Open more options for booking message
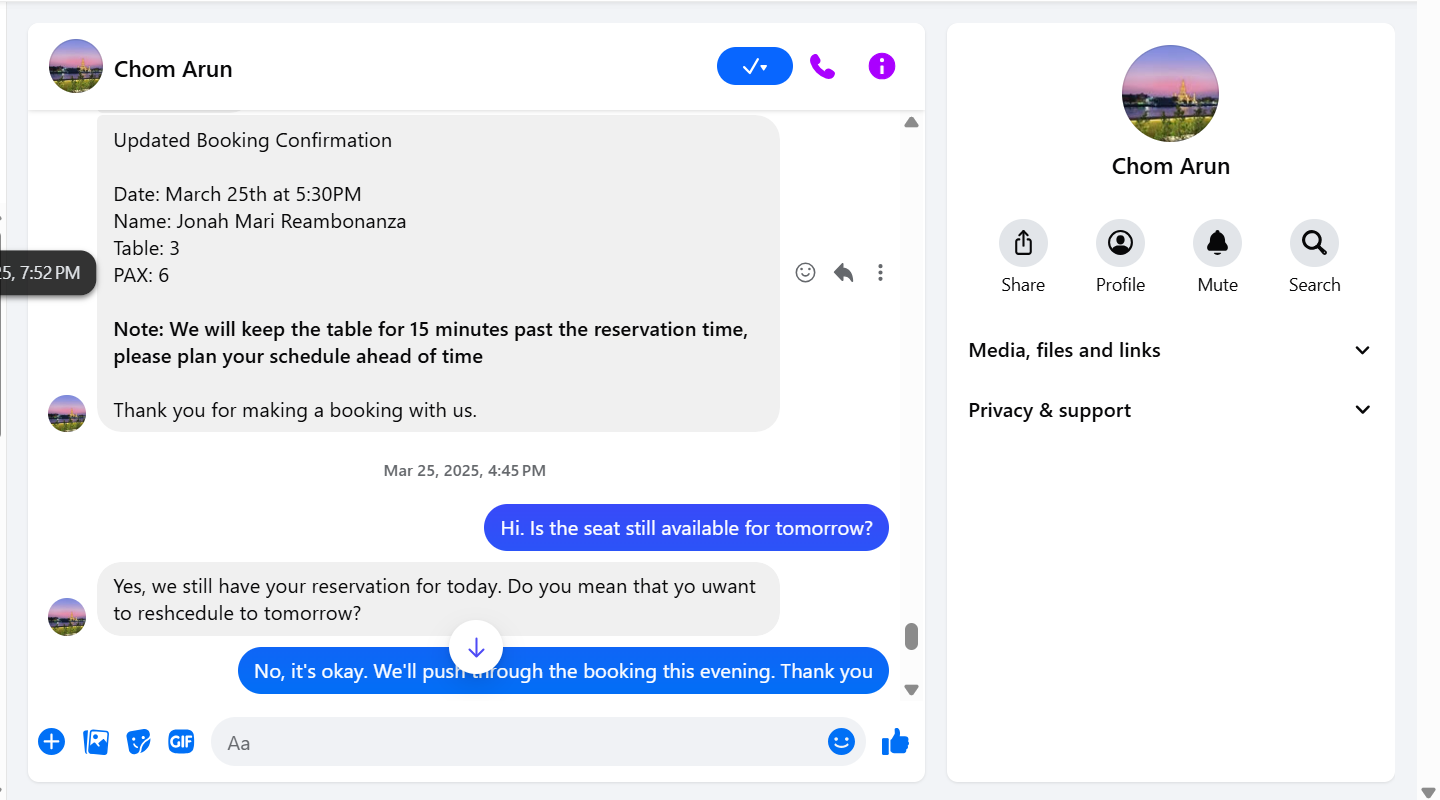The image size is (1440, 800). [880, 272]
